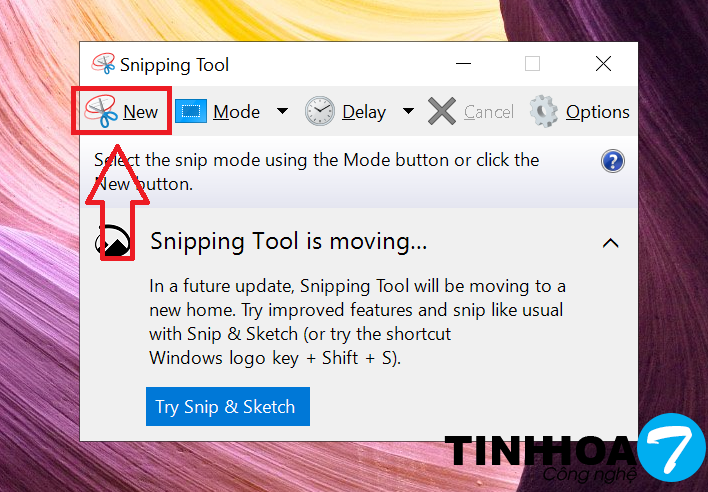The width and height of the screenshot is (708, 492).
Task: Close the Snipping Tool window
Action: [603, 64]
